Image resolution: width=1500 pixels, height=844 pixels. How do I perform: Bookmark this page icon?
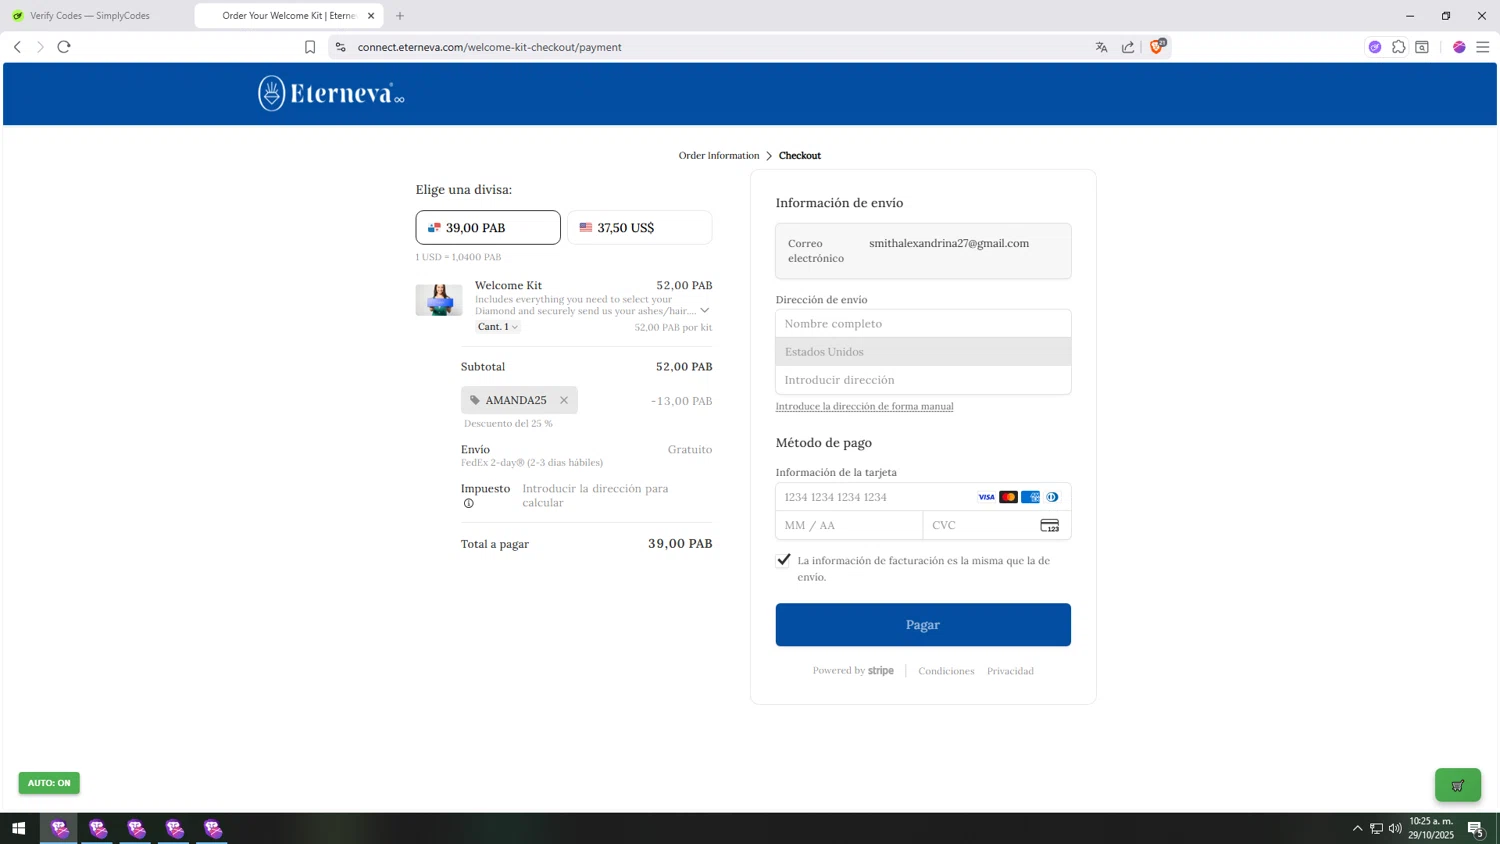pyautogui.click(x=310, y=47)
